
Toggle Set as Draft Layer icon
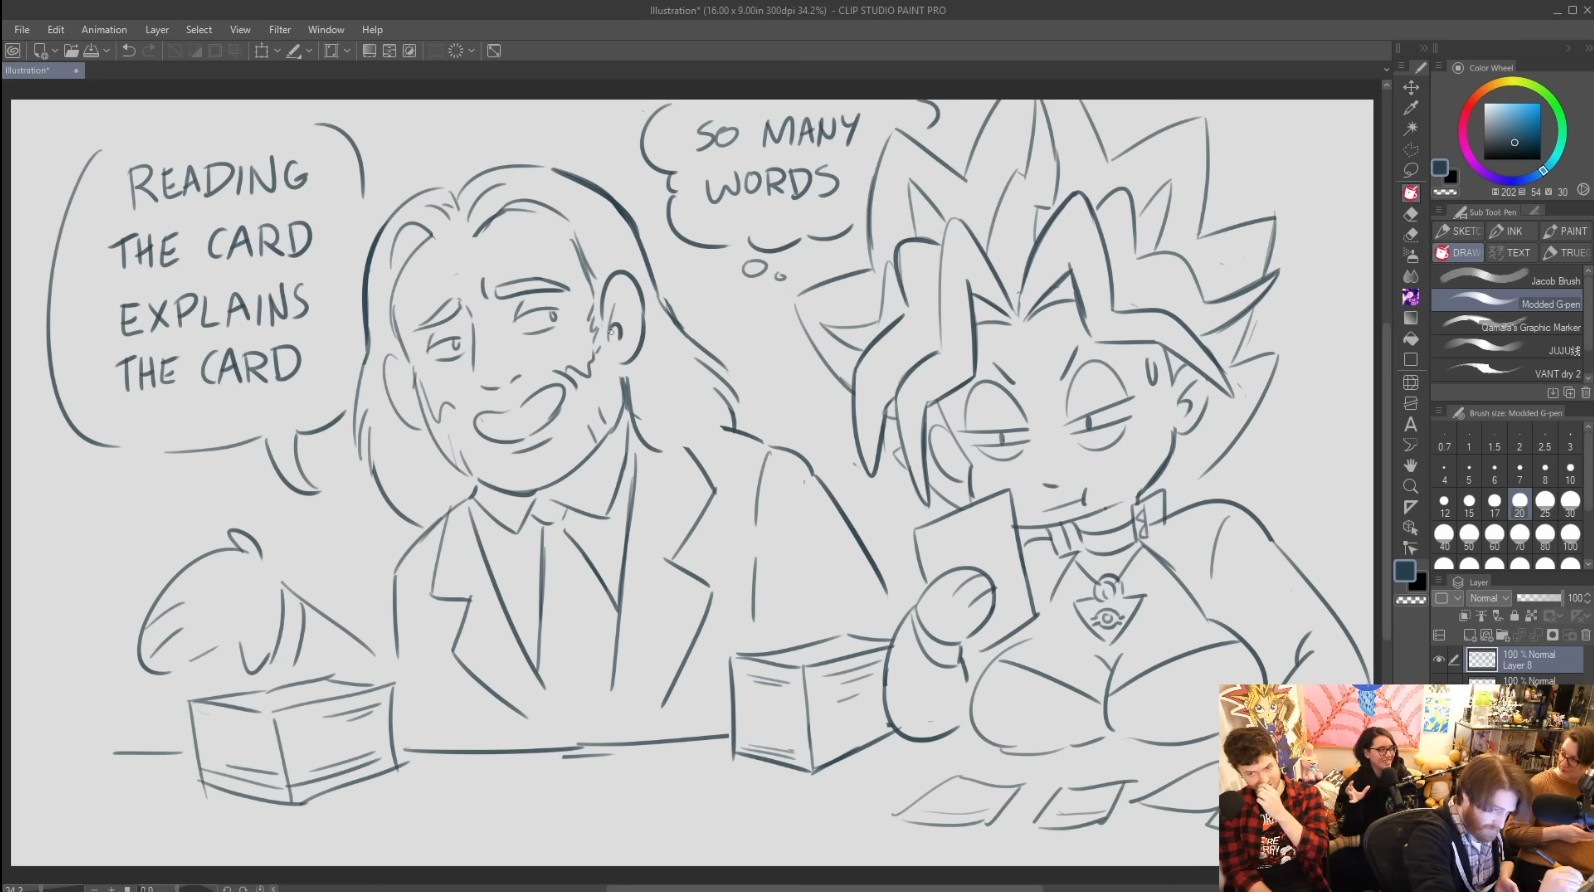point(1497,616)
